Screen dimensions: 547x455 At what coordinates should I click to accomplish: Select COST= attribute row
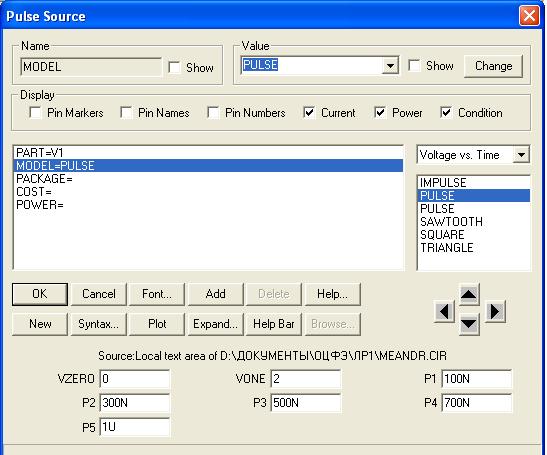208,192
